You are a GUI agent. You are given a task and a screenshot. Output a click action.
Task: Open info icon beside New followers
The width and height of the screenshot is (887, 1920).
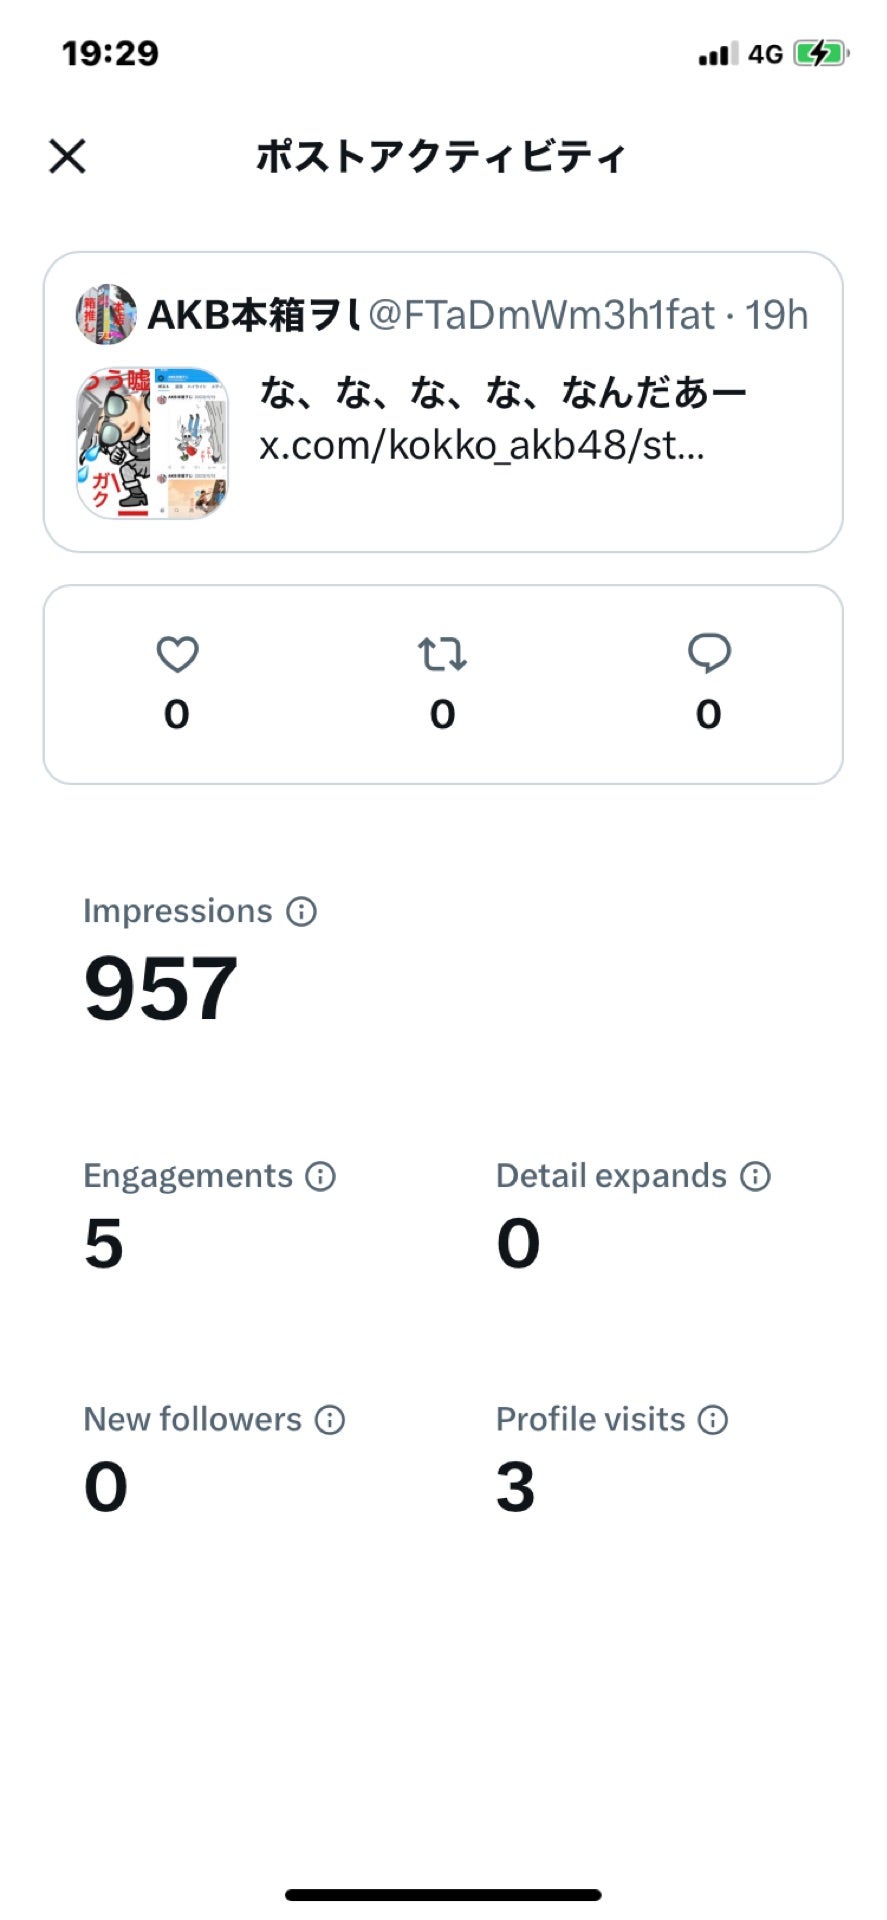(x=330, y=1419)
